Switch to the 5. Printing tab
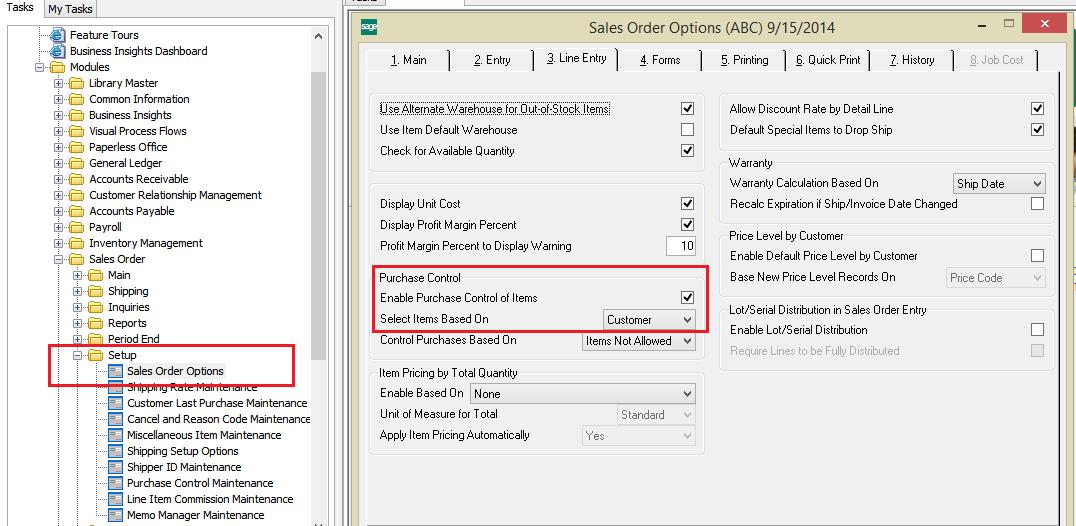 [x=744, y=60]
